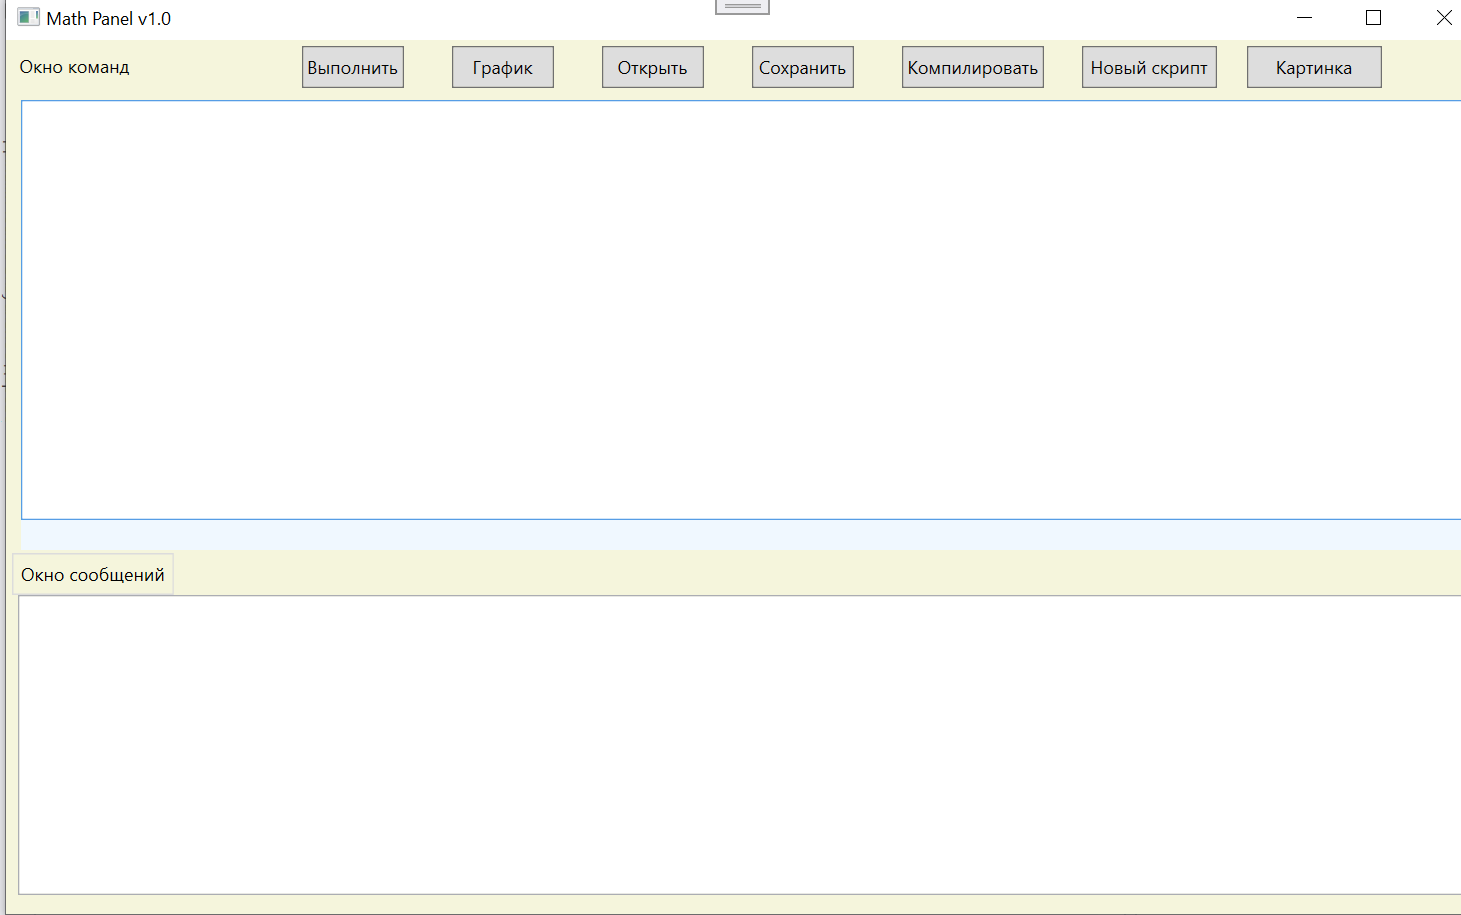The image size is (1461, 915).
Task: Click the Math Panel v1.0 title text
Action: pyautogui.click(x=109, y=19)
